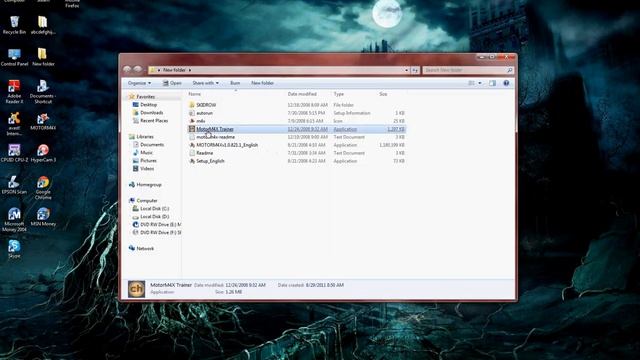The width and height of the screenshot is (640, 360).
Task: Open Local Disk (C:)
Action: [154, 209]
